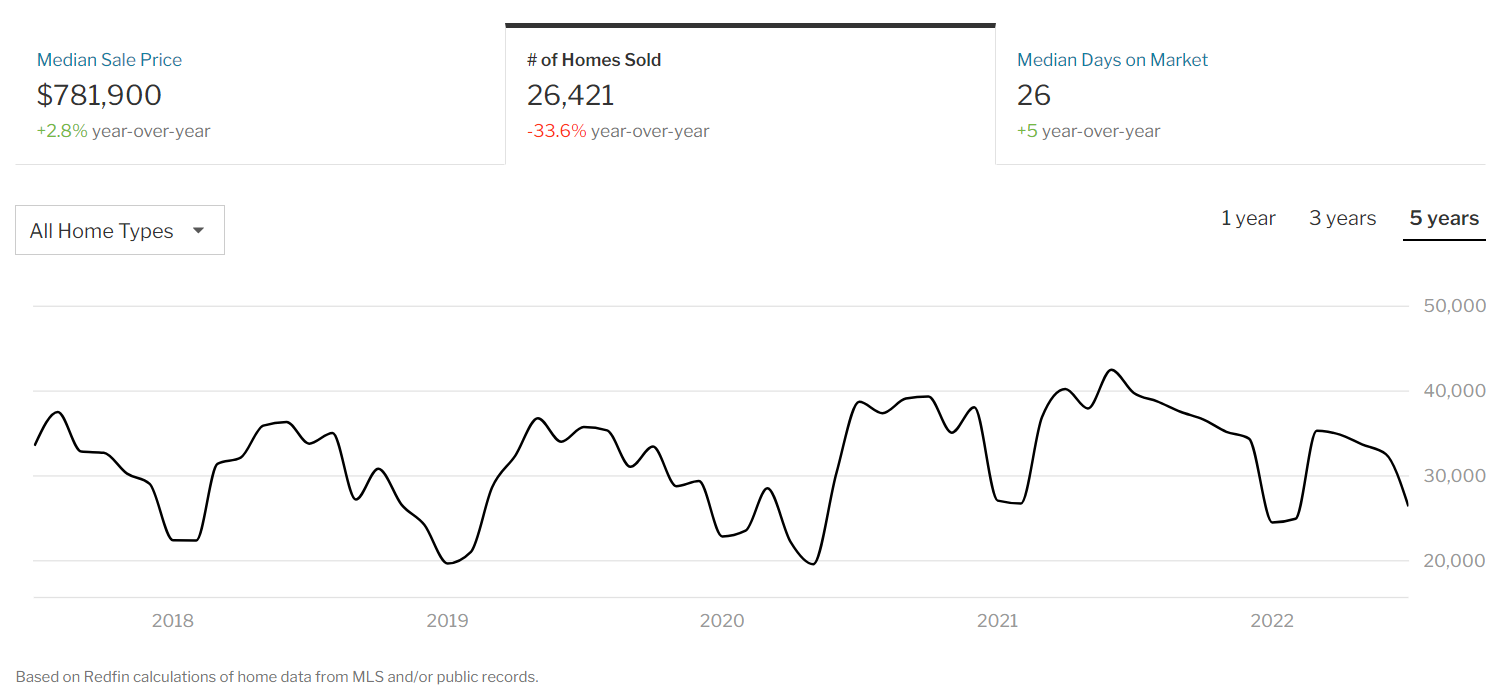The width and height of the screenshot is (1506, 700).
Task: Click the # of Homes Sold heading
Action: pyautogui.click(x=594, y=60)
